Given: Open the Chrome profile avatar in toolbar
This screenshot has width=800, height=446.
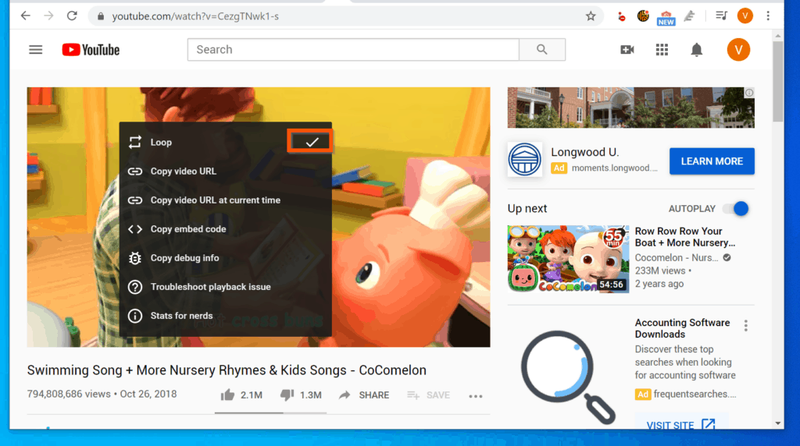Looking at the screenshot, I should tap(745, 16).
